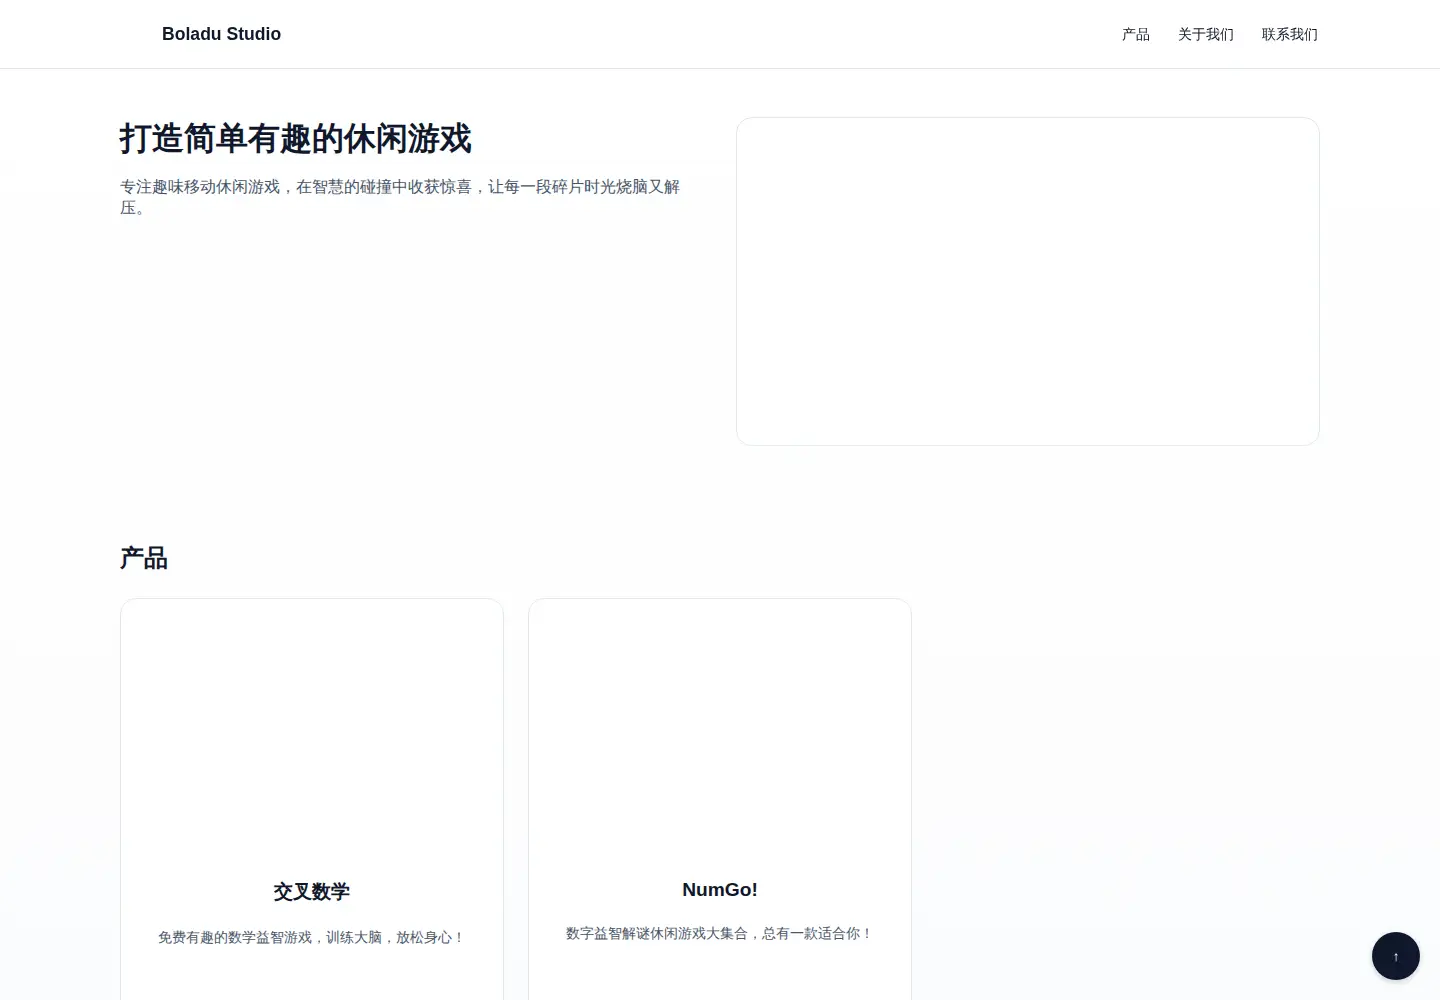Click the 免费有趣的数学益智游戏 description
Image resolution: width=1440 pixels, height=1000 pixels.
(x=311, y=937)
